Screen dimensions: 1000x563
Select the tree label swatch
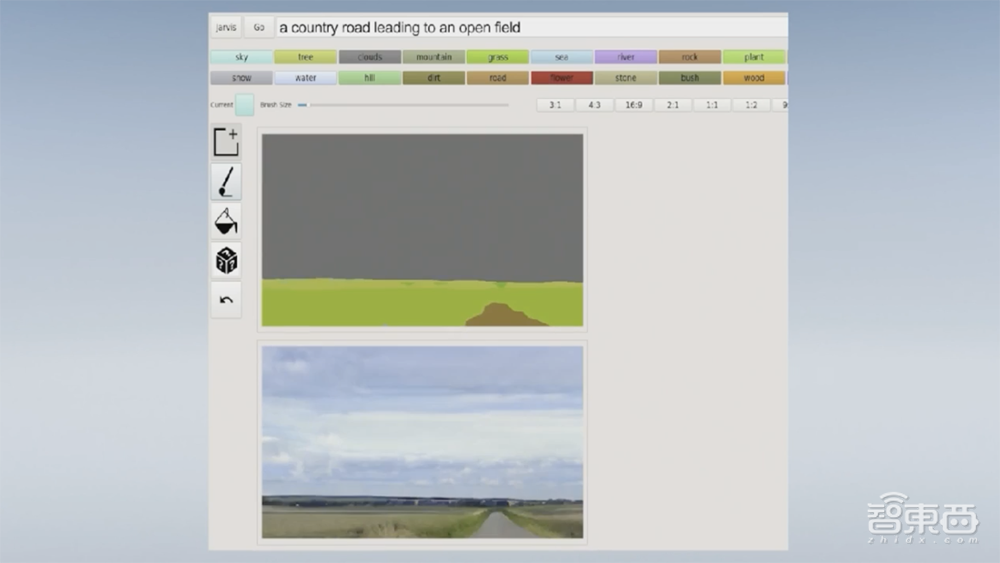pyautogui.click(x=305, y=57)
